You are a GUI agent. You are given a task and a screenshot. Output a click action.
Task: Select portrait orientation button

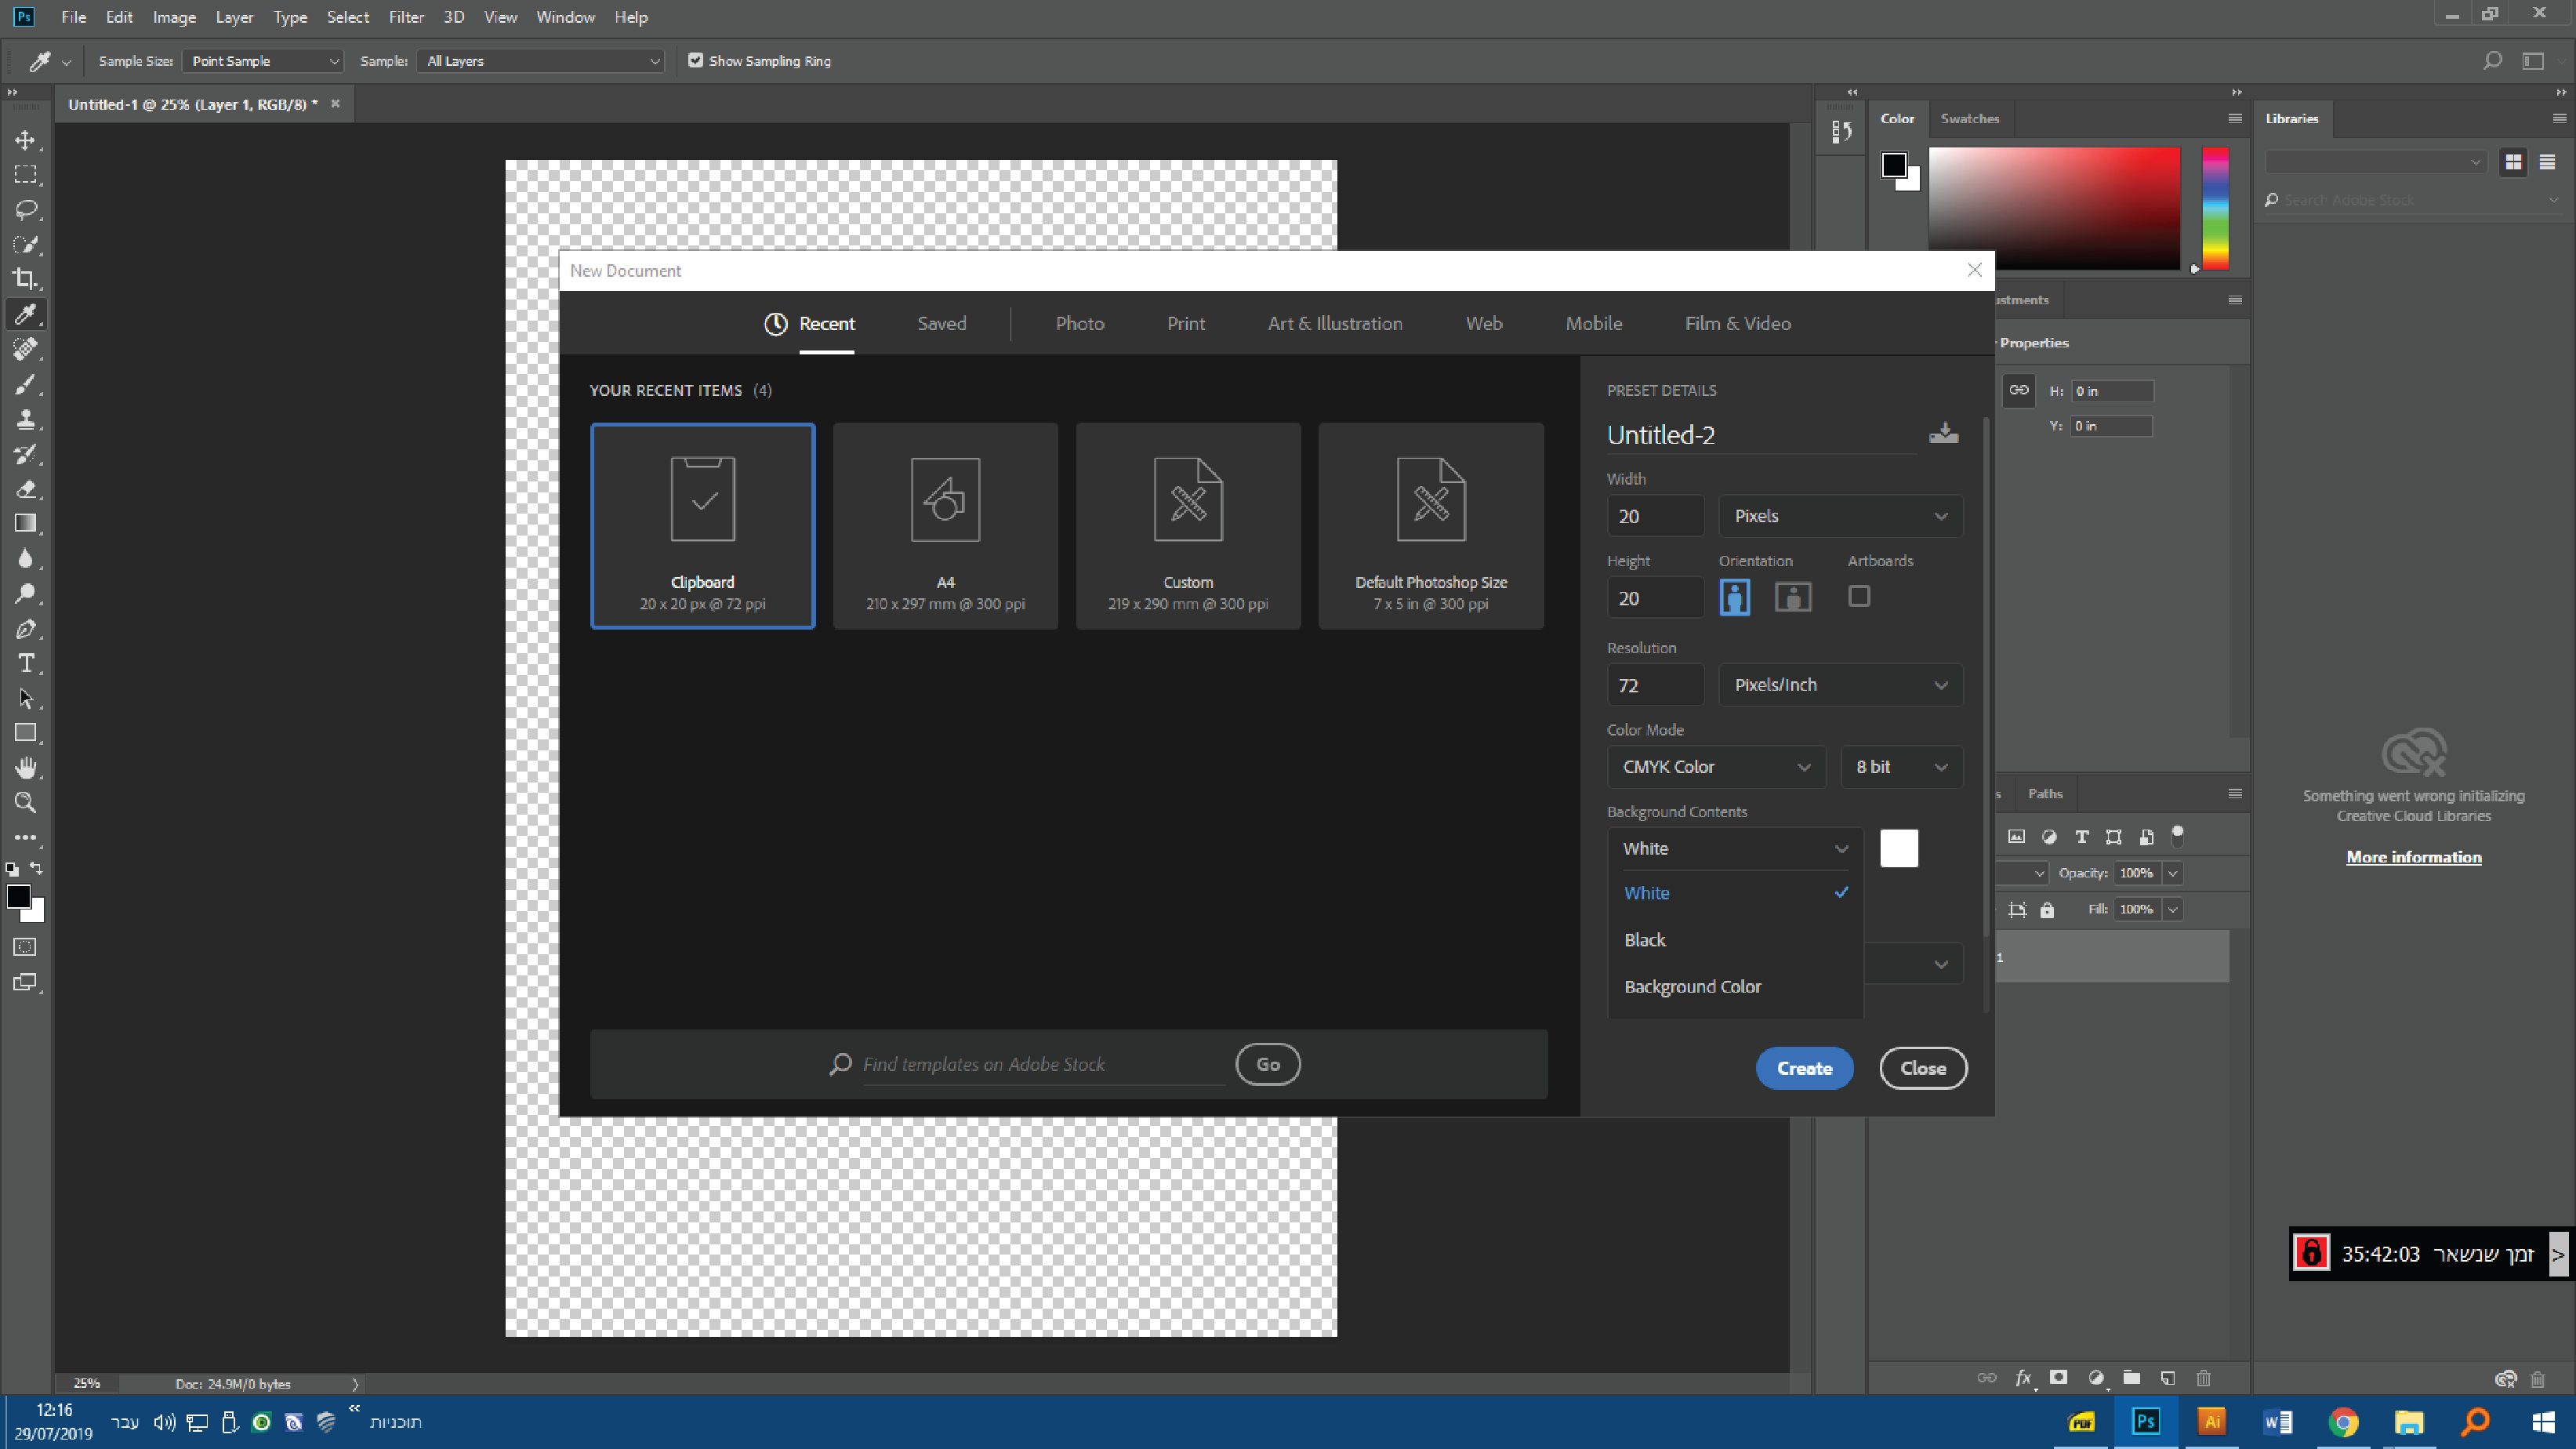tap(1734, 597)
